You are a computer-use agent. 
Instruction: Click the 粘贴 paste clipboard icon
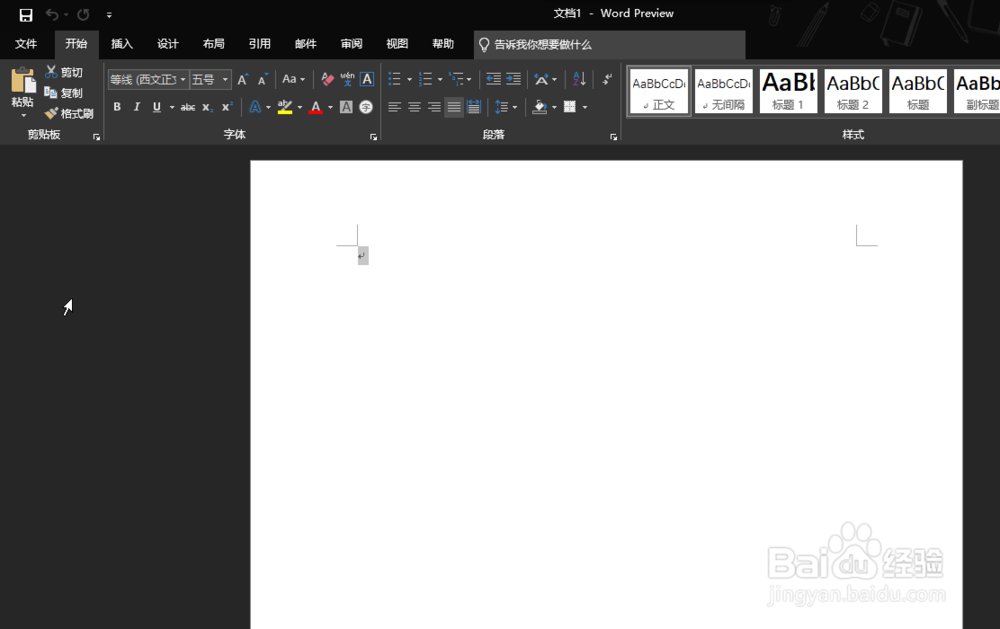pos(22,81)
